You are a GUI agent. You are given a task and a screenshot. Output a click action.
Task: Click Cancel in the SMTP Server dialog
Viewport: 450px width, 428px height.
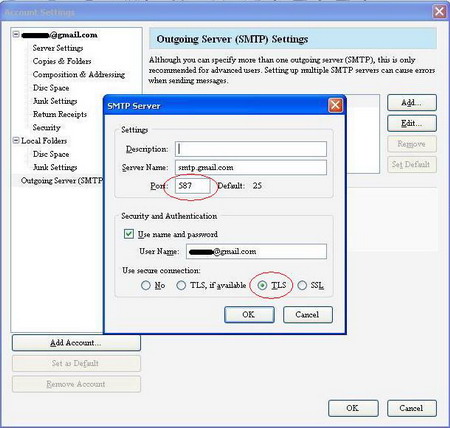click(308, 315)
